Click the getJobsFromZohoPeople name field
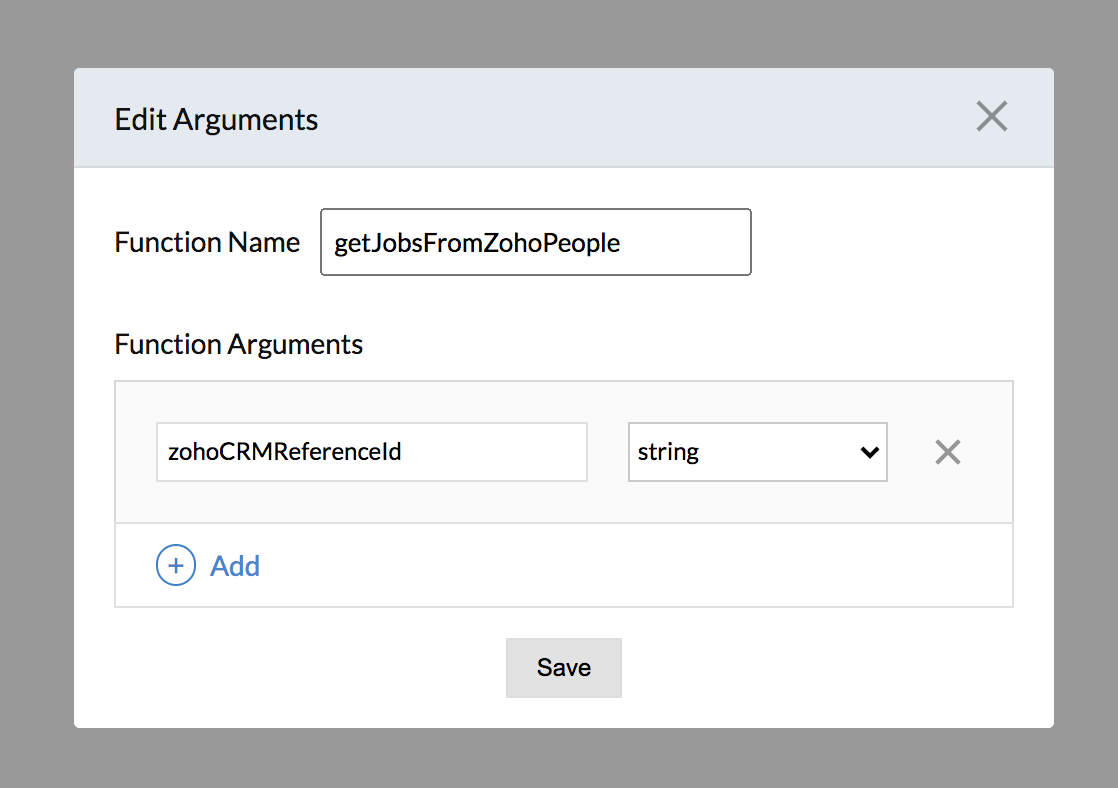 point(535,242)
